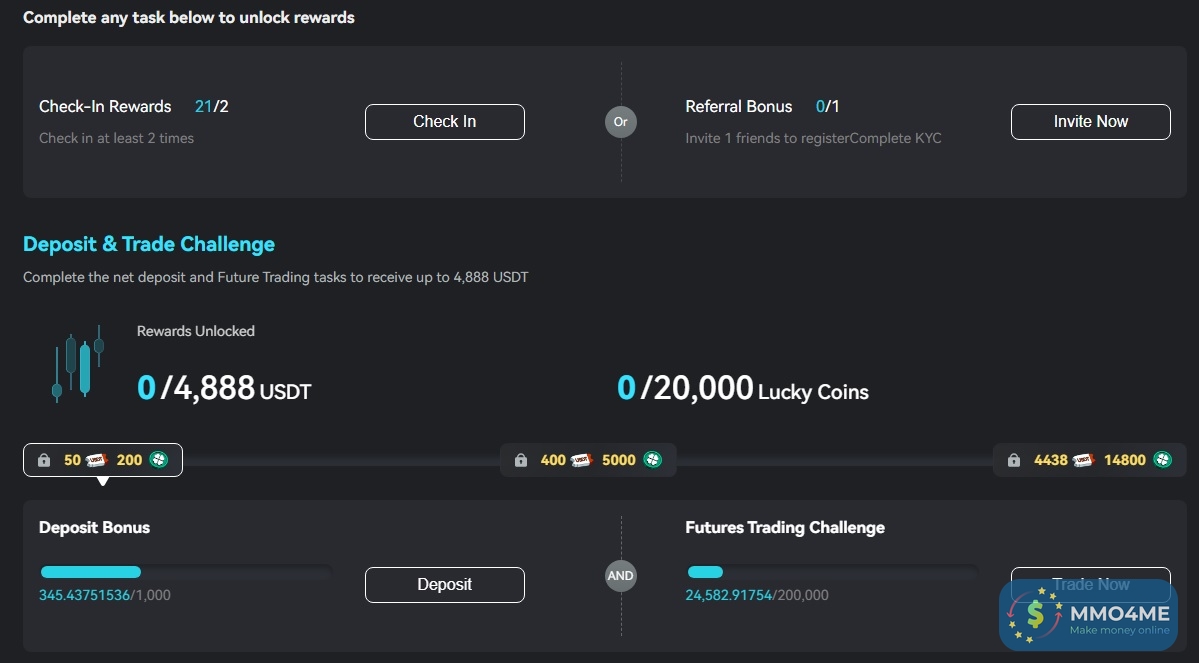Image resolution: width=1199 pixels, height=663 pixels.
Task: Click the lock icon on the 400 tier
Action: 520,460
